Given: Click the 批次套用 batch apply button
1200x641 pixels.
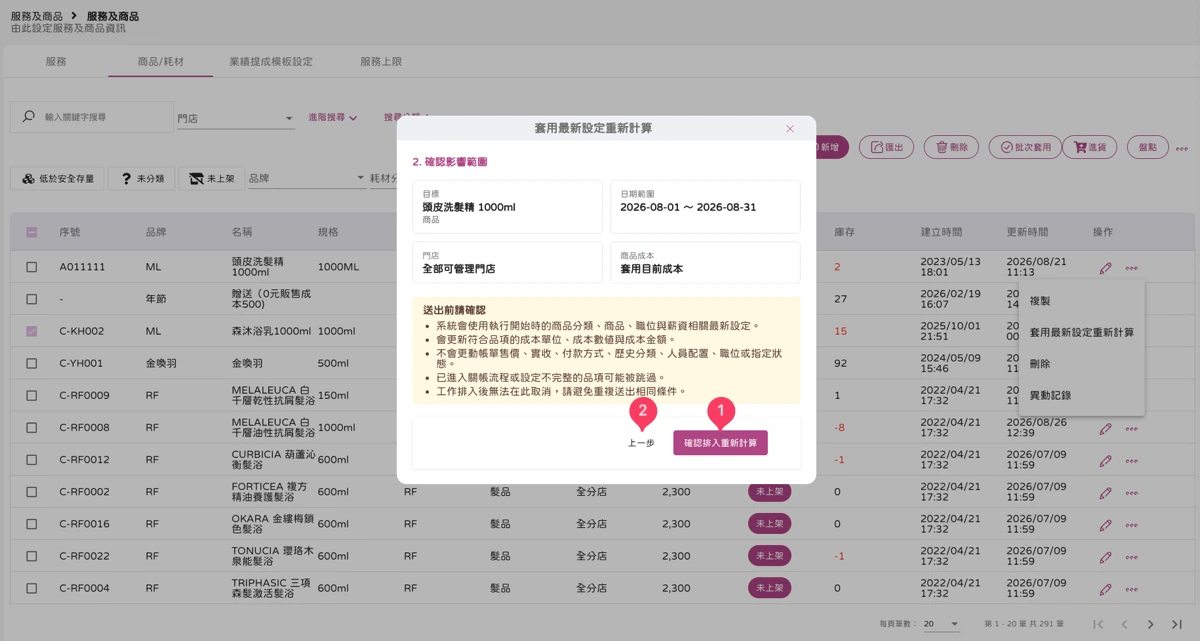Looking at the screenshot, I should (1025, 147).
